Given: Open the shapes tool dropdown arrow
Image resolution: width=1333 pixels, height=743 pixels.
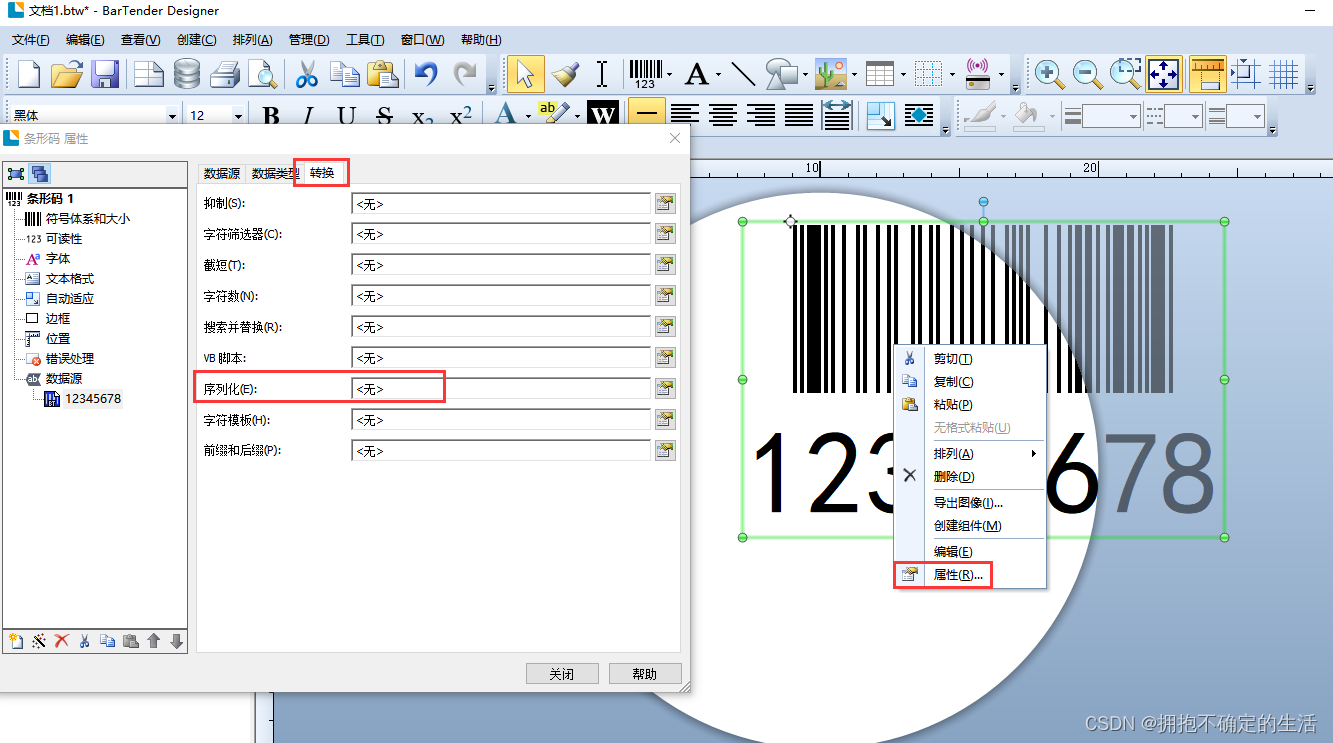Looking at the screenshot, I should point(805,74).
